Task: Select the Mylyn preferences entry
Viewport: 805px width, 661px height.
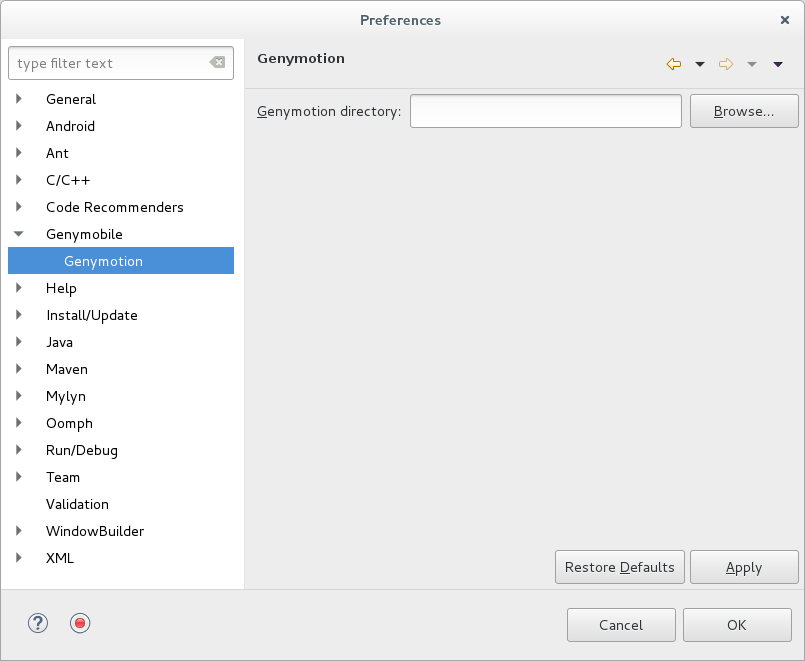Action: (x=66, y=396)
